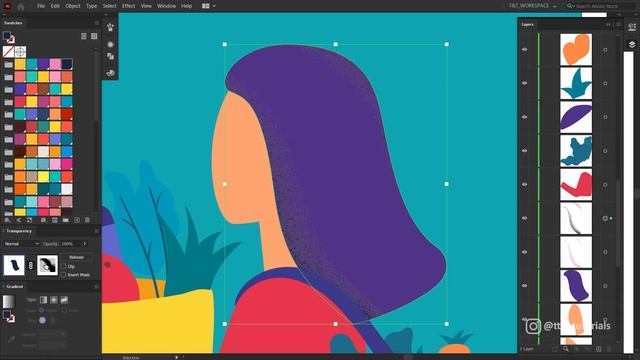Click Delete Swatch trash icon
This screenshot has height=360, width=640.
87,220
